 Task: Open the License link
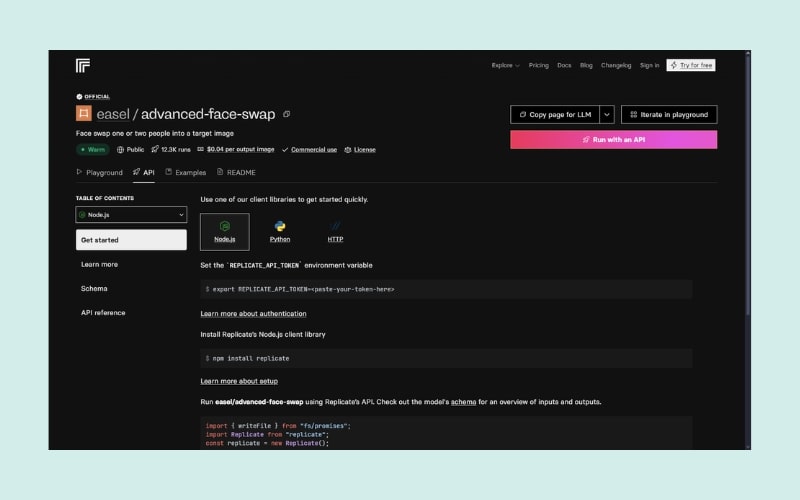[365, 149]
